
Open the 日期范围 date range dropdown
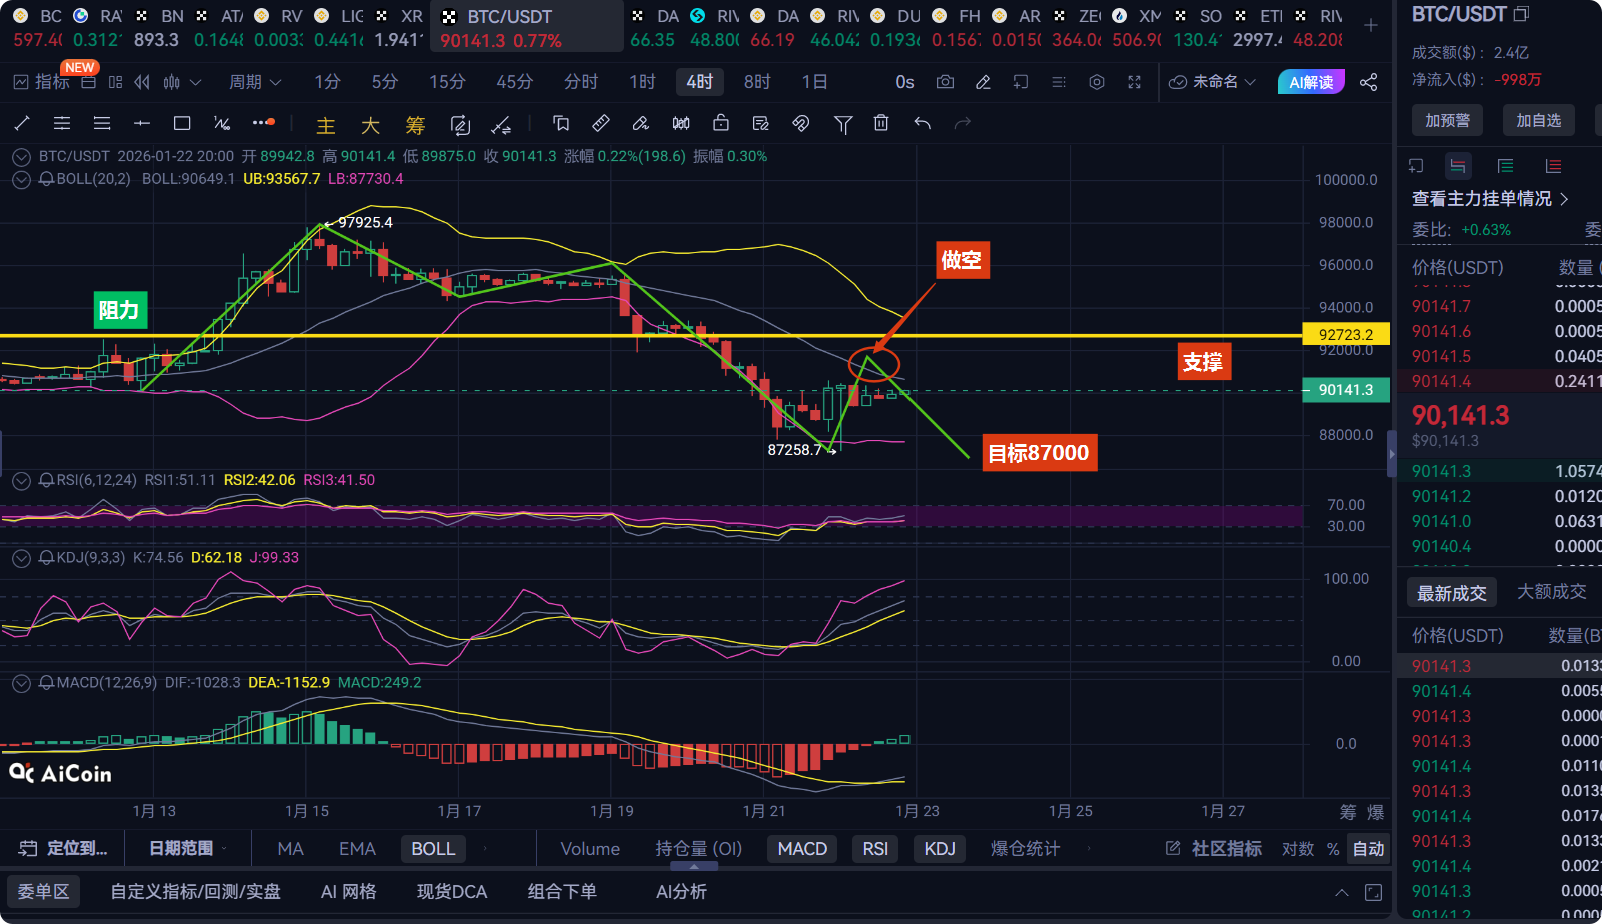click(187, 849)
